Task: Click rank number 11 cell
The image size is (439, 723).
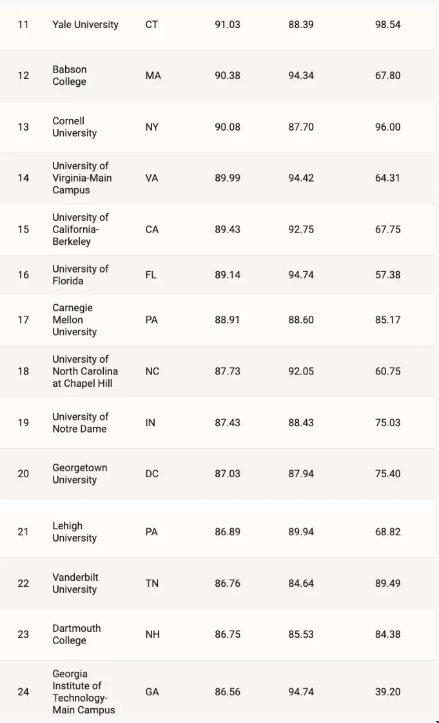Action: click(23, 24)
